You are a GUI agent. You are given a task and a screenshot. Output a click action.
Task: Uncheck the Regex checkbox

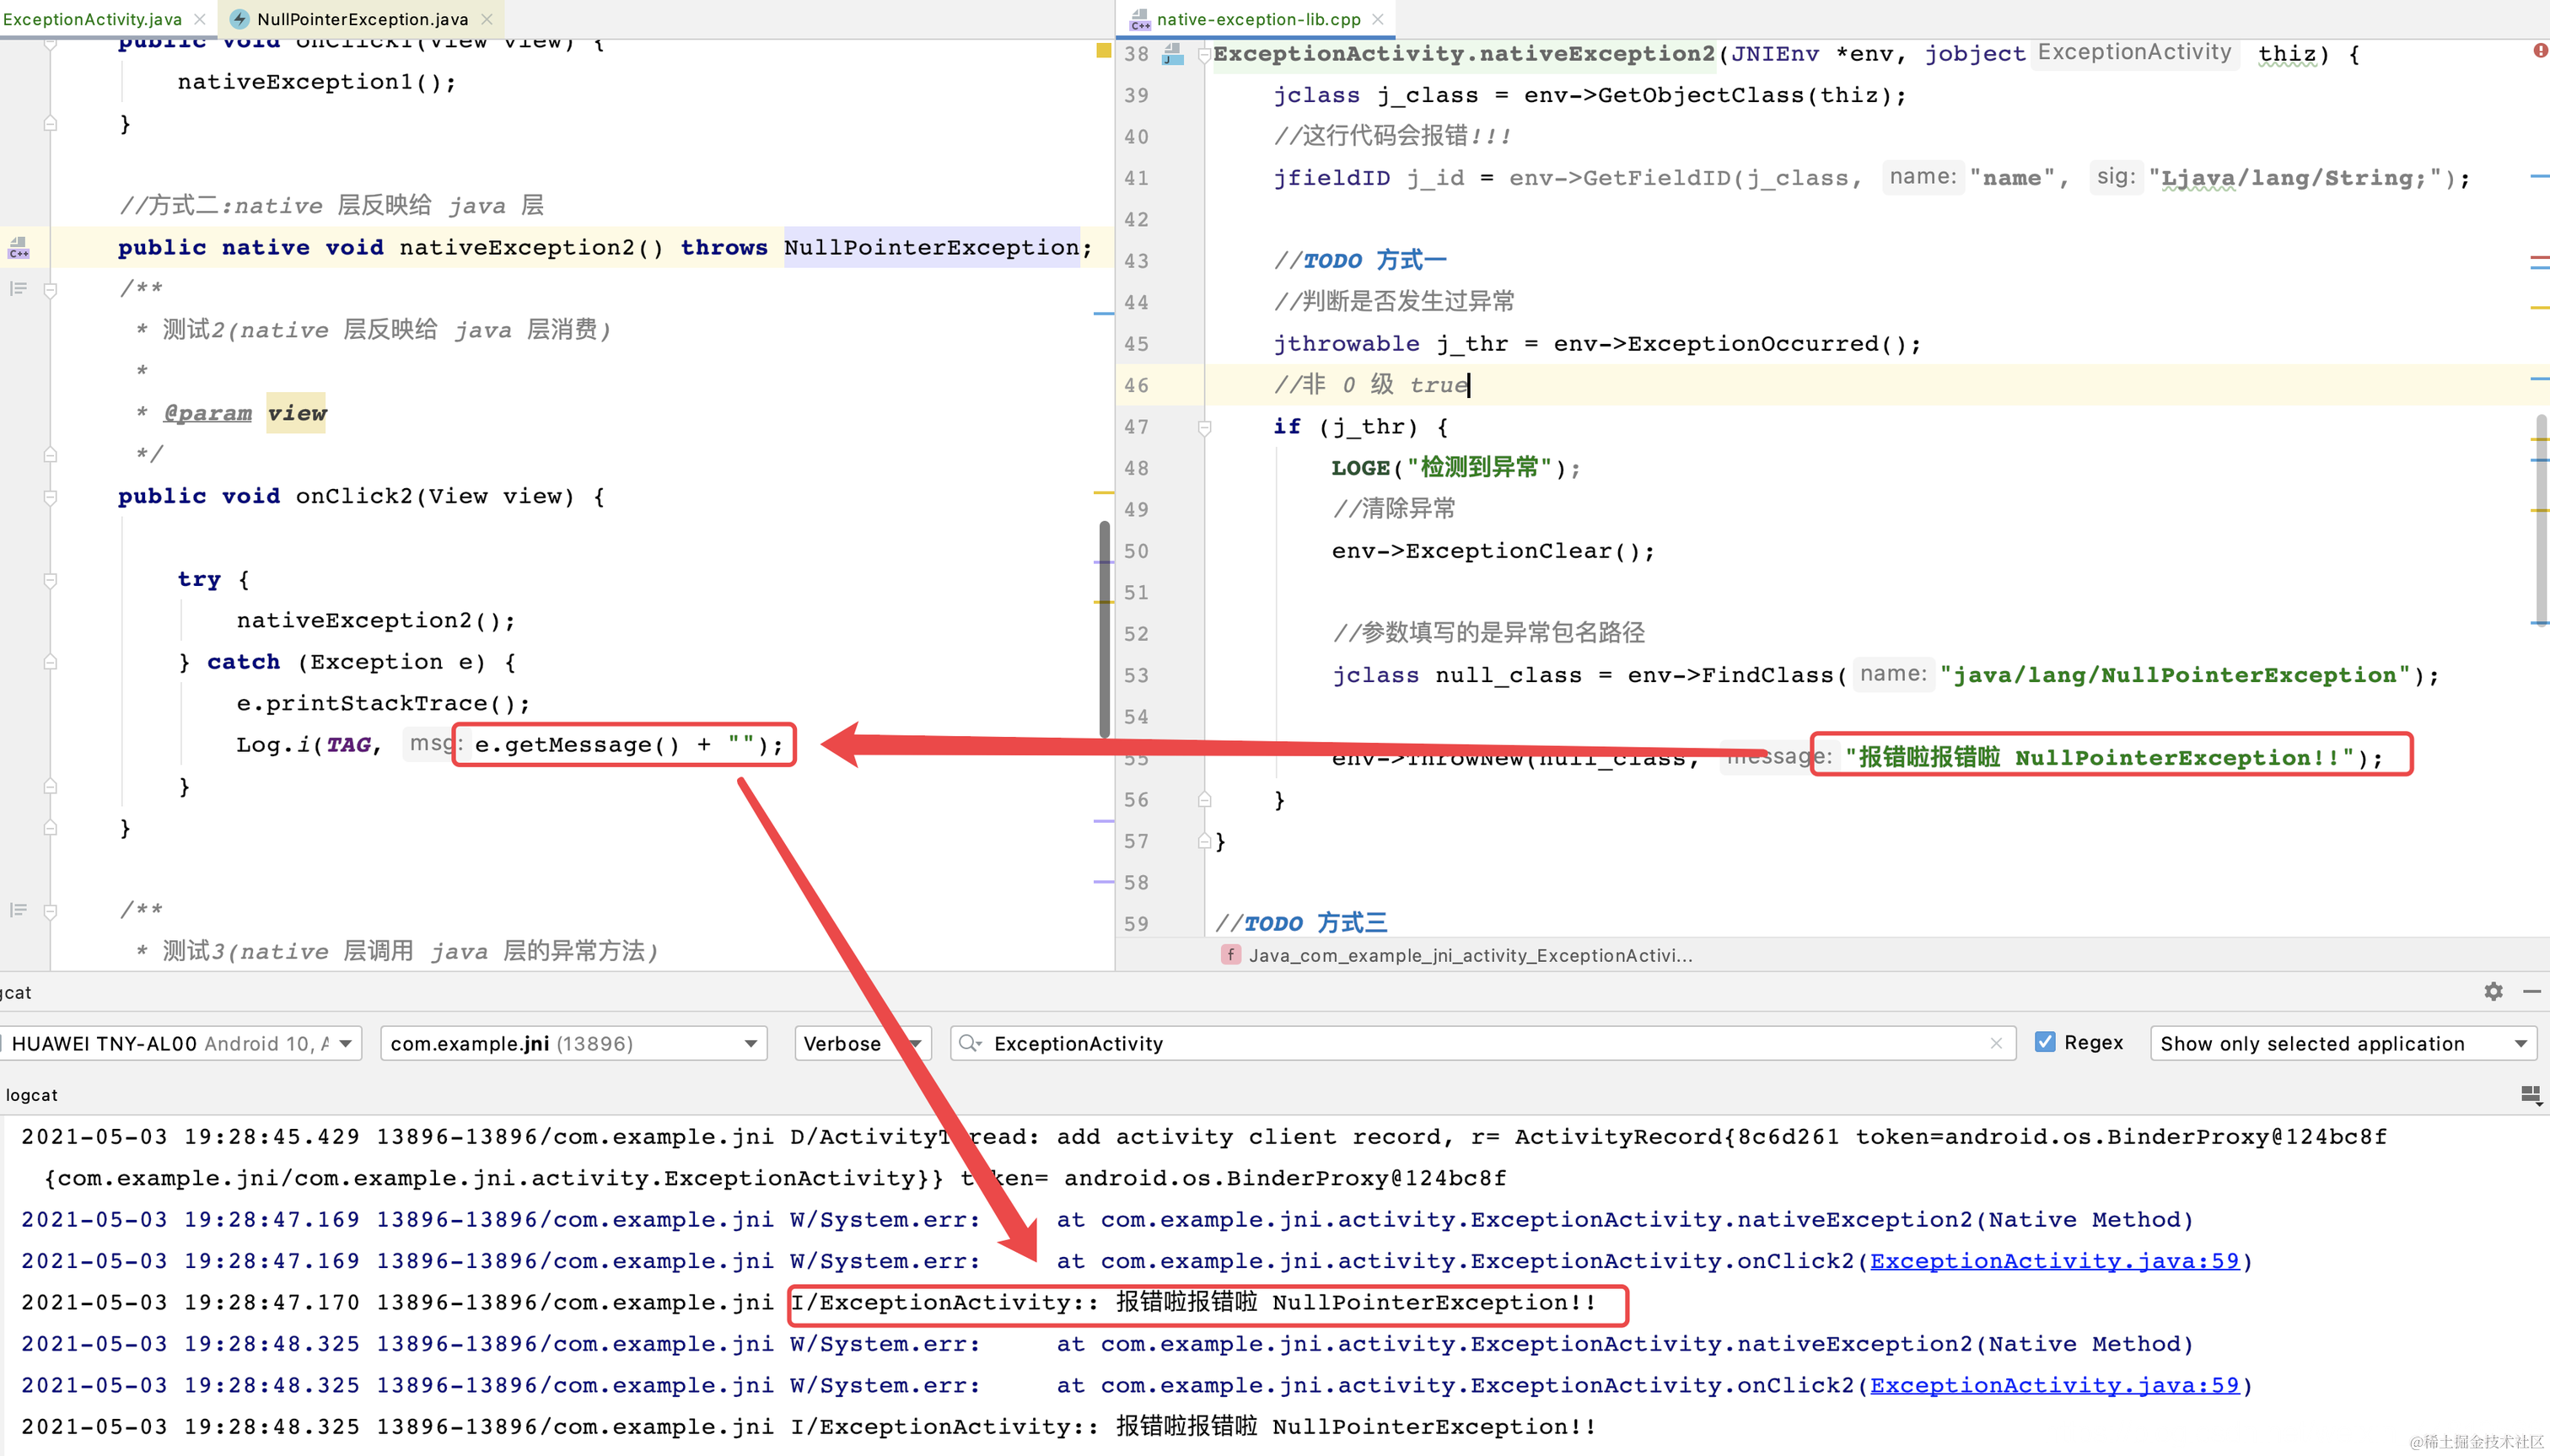pyautogui.click(x=2045, y=1042)
